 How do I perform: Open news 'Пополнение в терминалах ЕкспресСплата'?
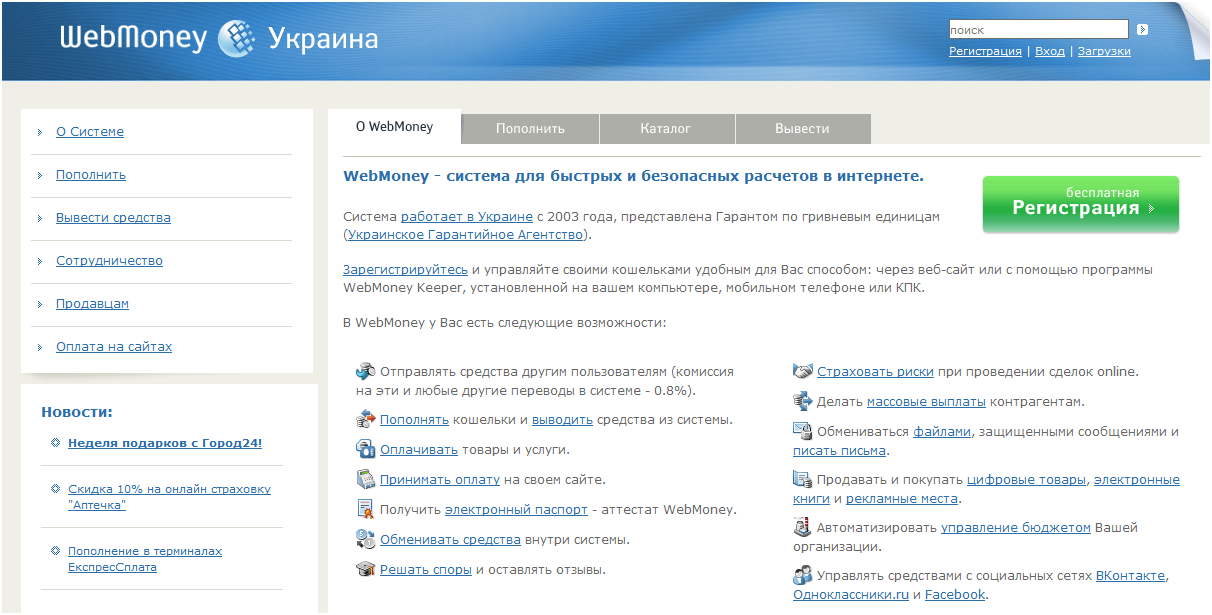(145, 559)
